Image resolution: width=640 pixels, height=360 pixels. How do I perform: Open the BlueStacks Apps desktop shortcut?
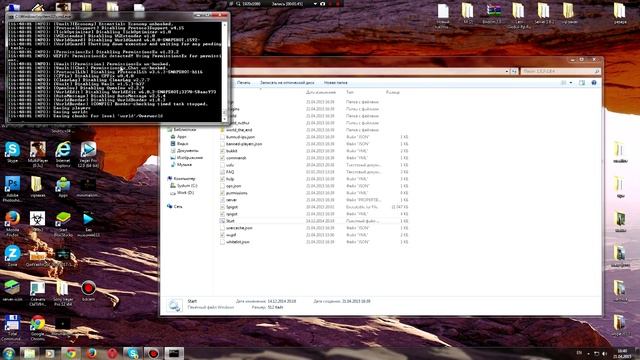point(63,187)
